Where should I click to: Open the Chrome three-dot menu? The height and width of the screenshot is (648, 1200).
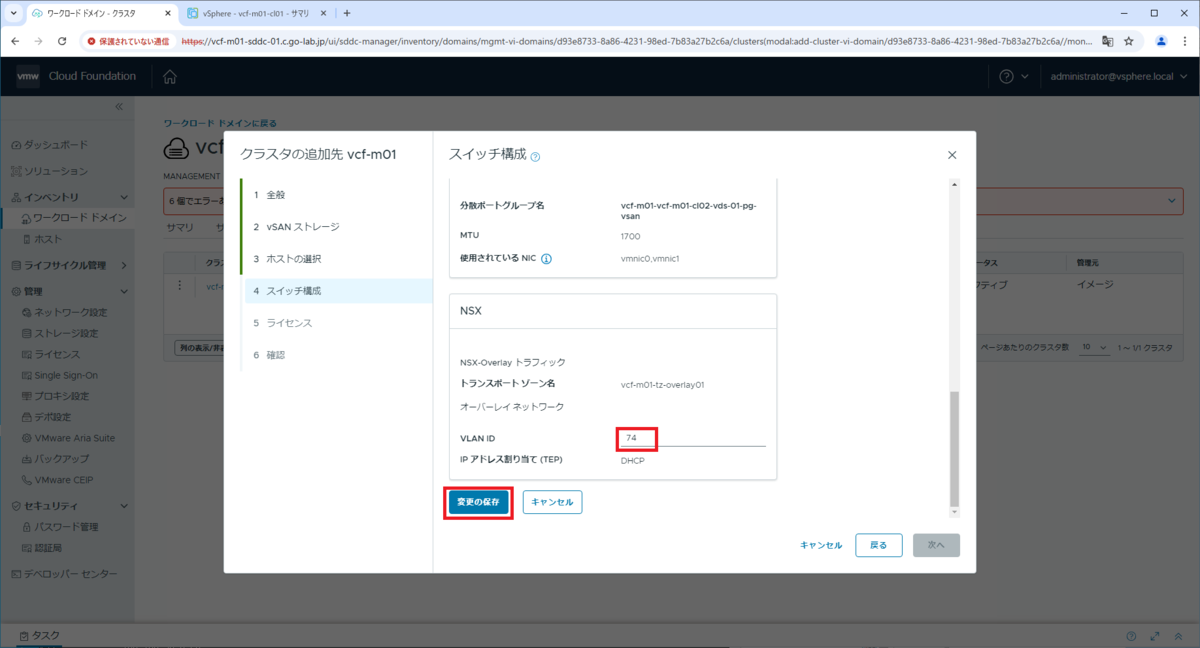[x=1185, y=41]
